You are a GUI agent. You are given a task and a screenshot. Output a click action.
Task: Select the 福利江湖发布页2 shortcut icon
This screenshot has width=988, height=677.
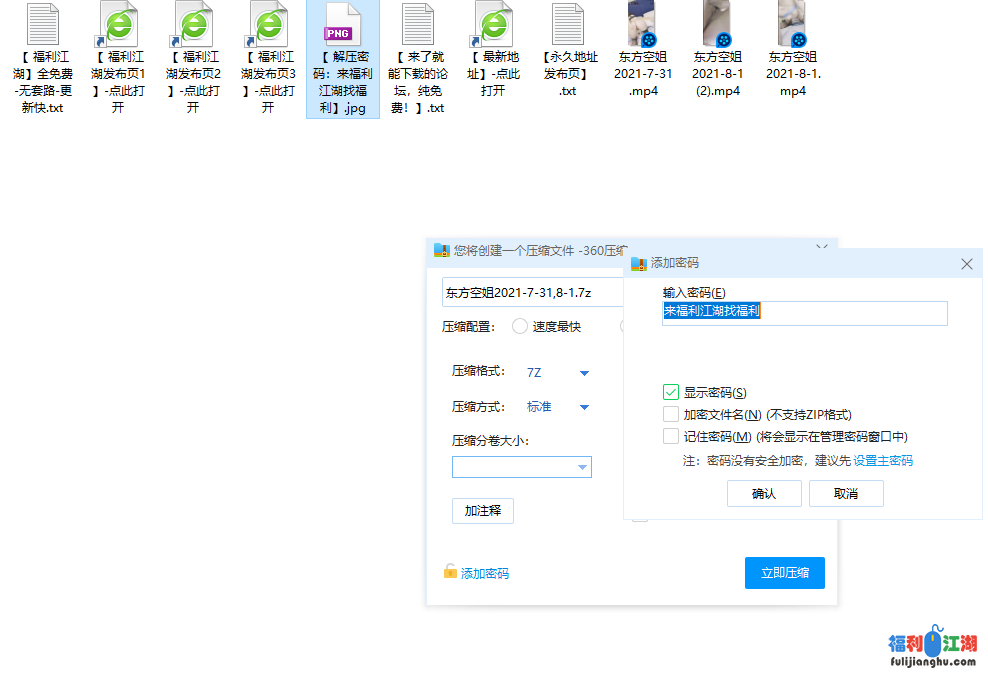193,27
